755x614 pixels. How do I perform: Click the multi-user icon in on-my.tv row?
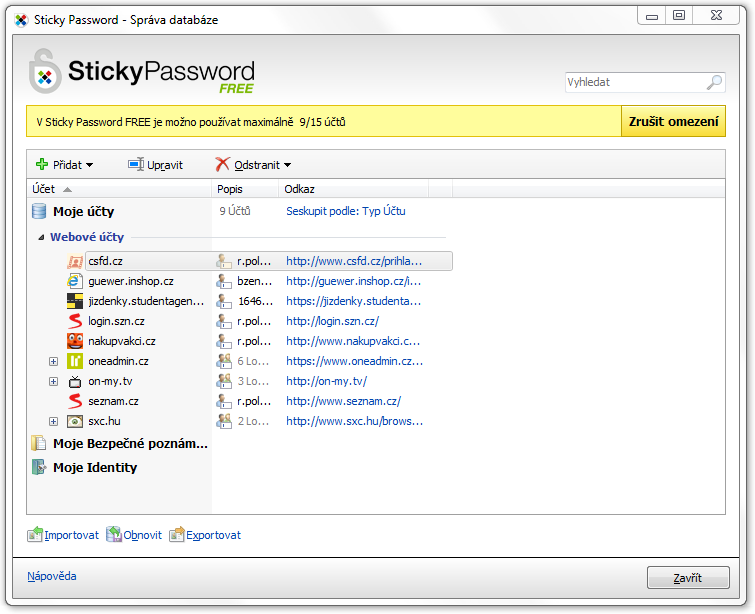click(x=224, y=381)
